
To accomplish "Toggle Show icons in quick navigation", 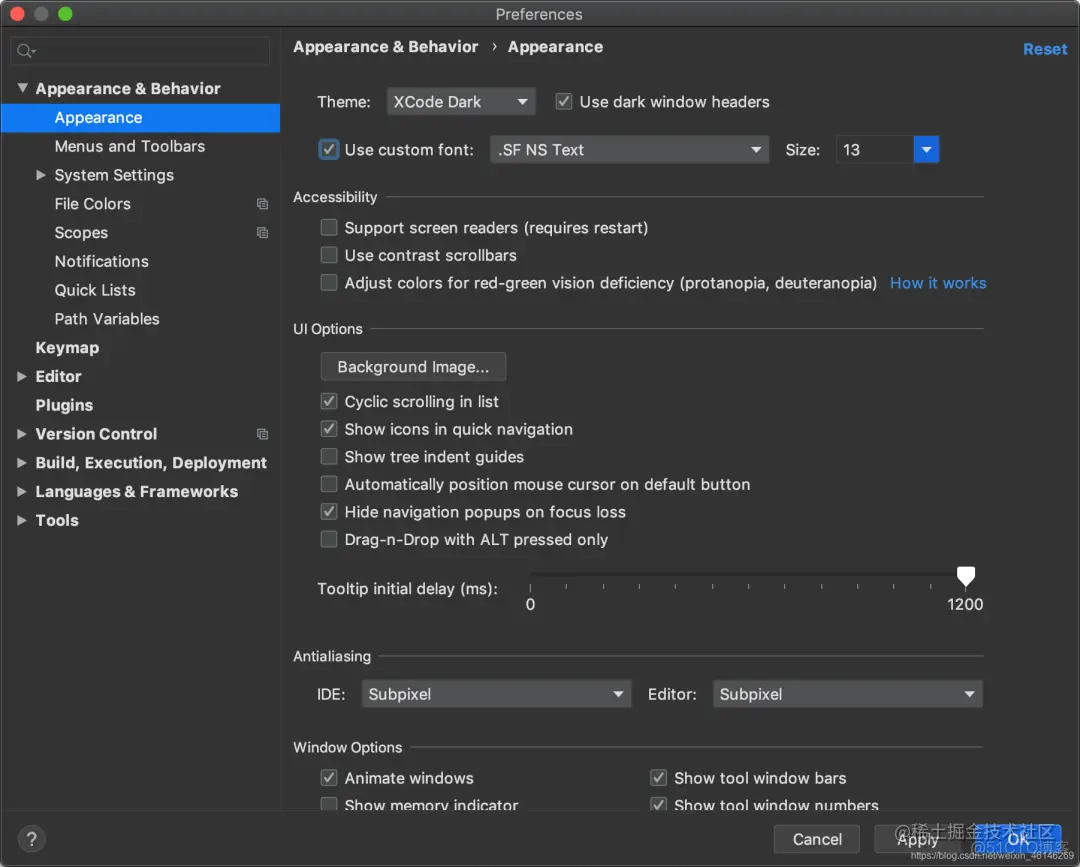I will (329, 428).
